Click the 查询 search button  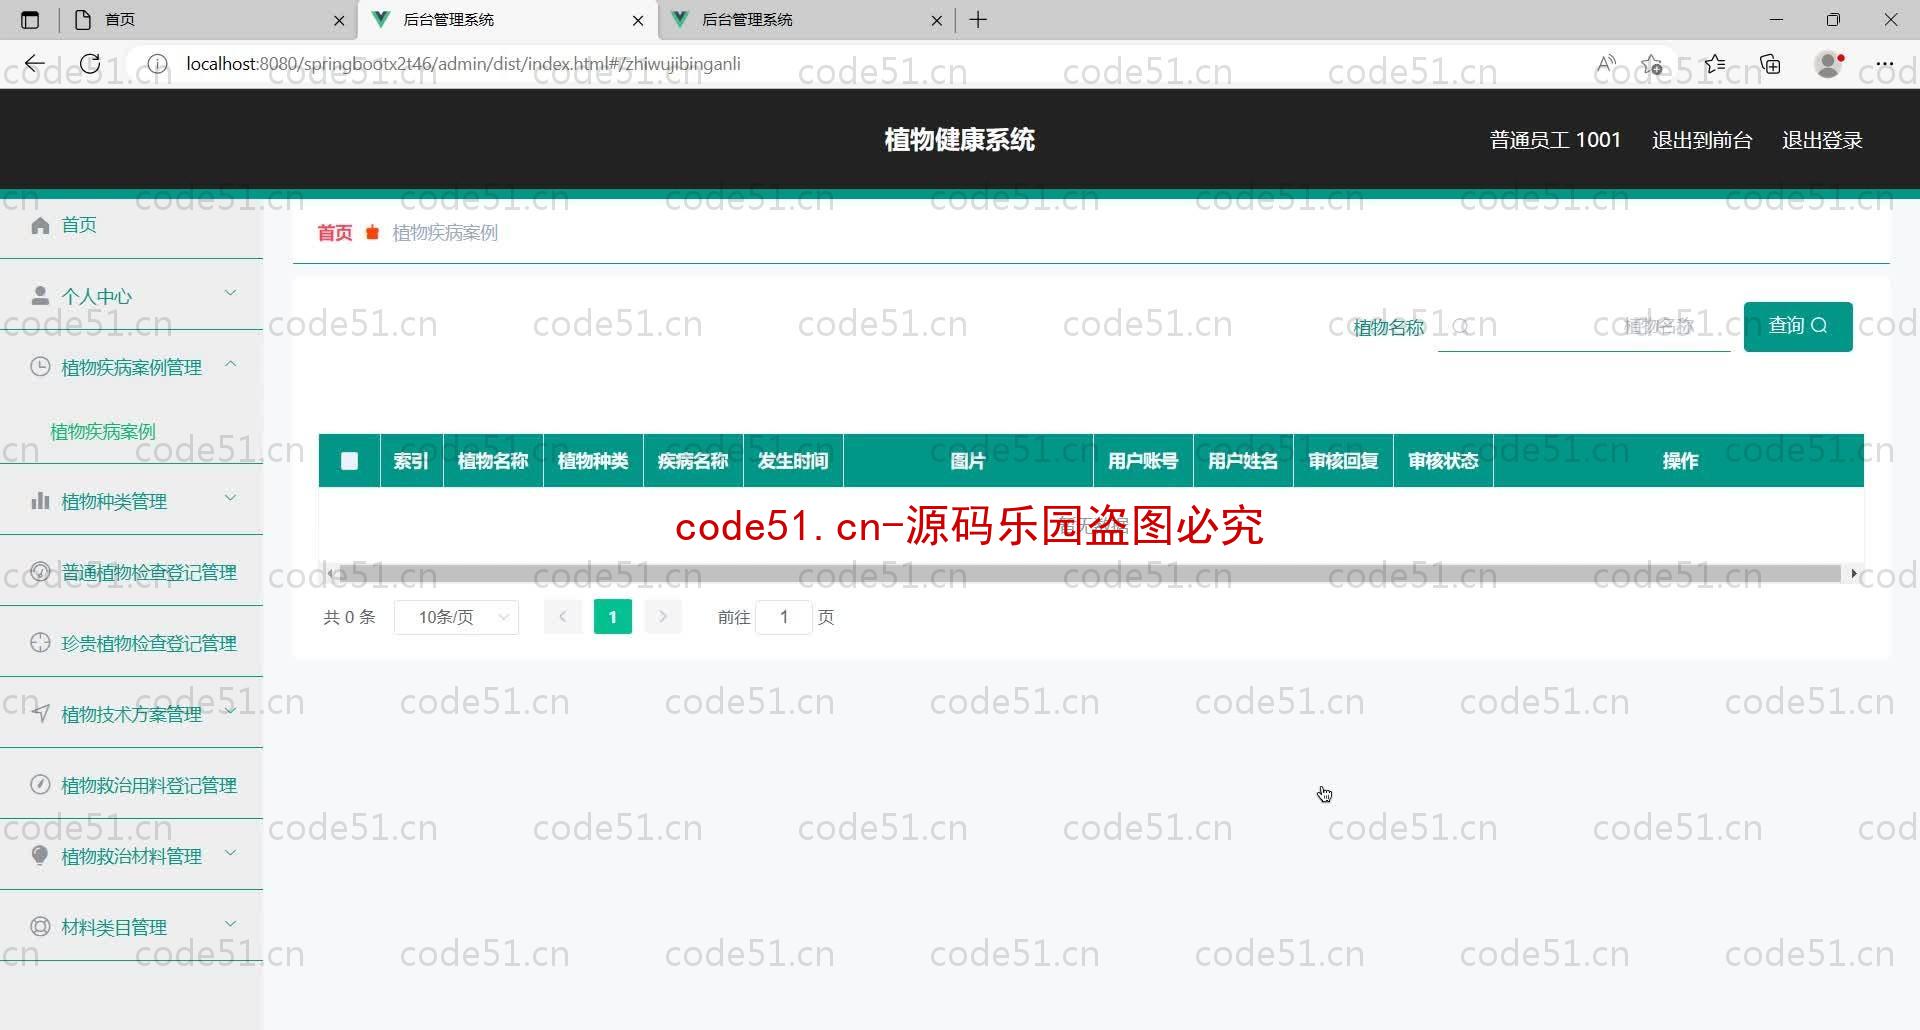tap(1798, 326)
